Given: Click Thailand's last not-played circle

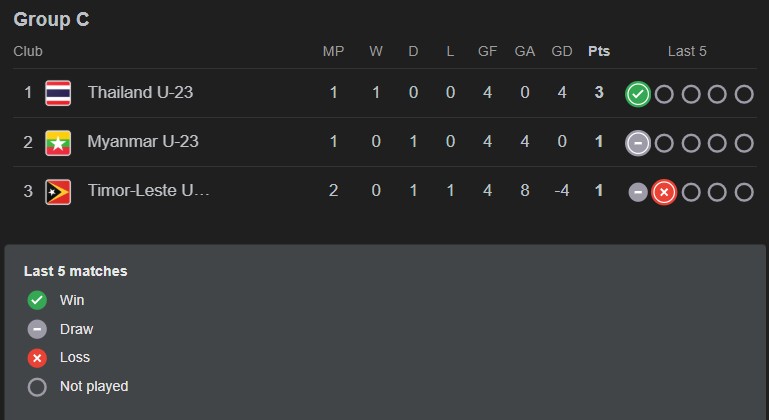Looking at the screenshot, I should [743, 94].
